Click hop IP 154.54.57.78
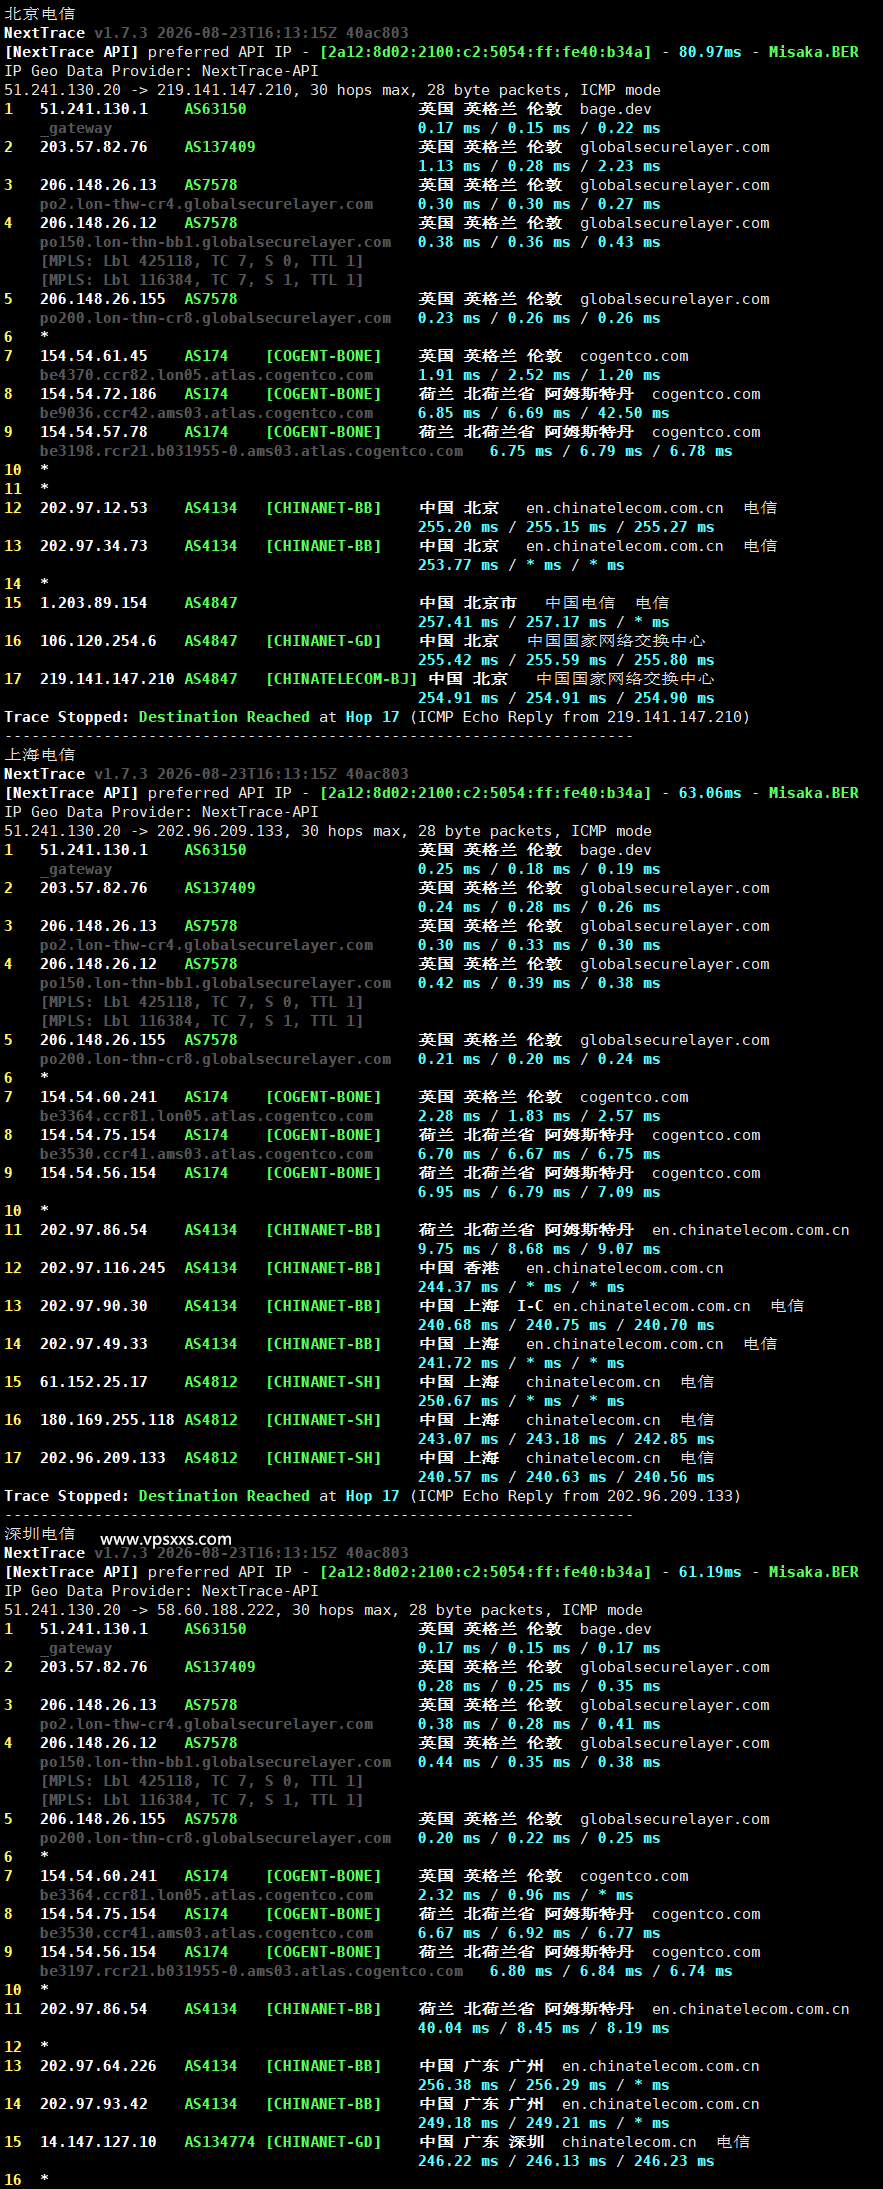Screen dimensions: 883x2189 click(x=94, y=432)
